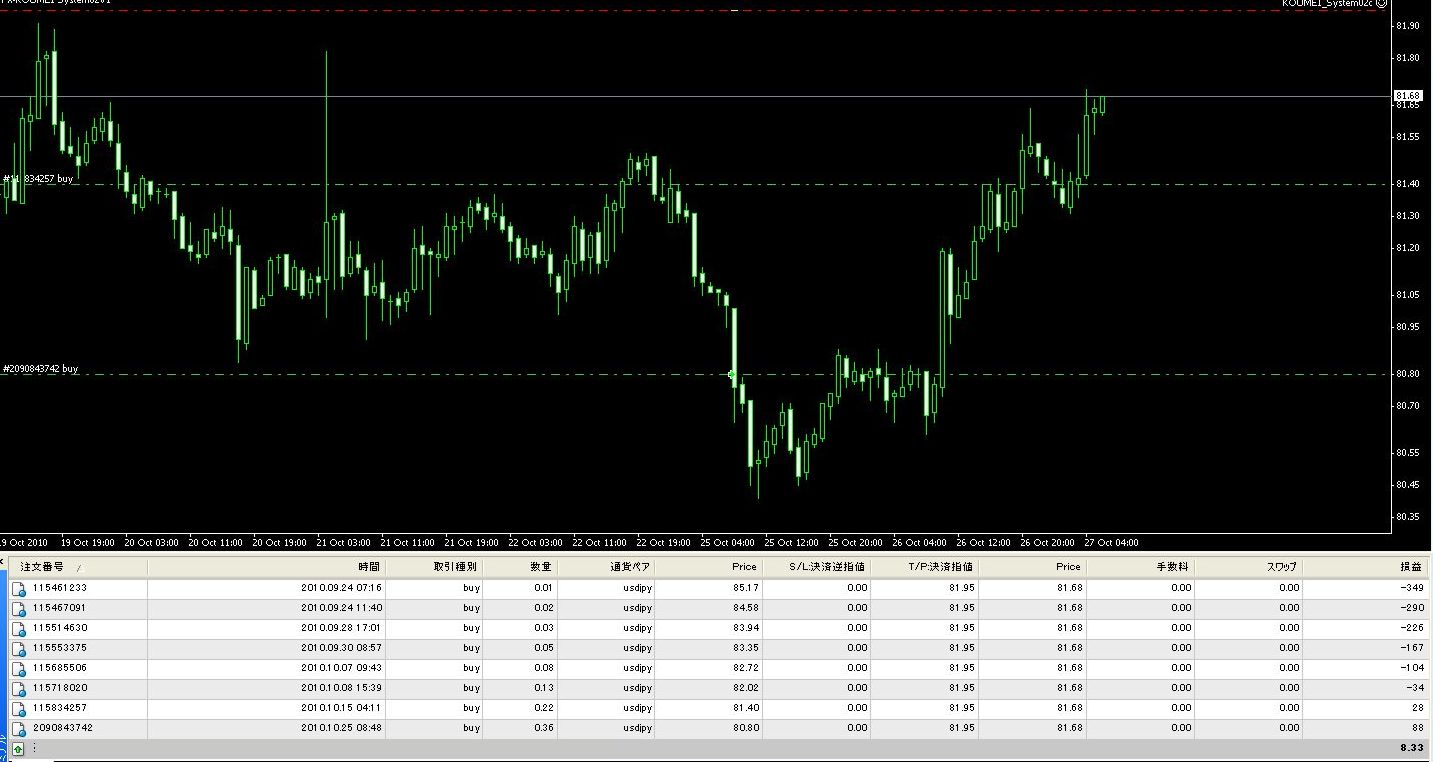The width and height of the screenshot is (1433, 762).
Task: Click the profit value -349
Action: (1412, 588)
